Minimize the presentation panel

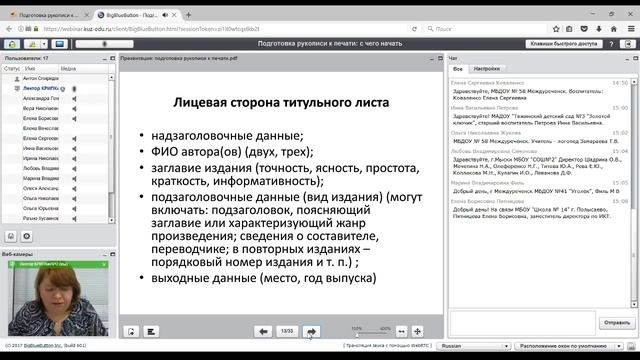tap(432, 59)
